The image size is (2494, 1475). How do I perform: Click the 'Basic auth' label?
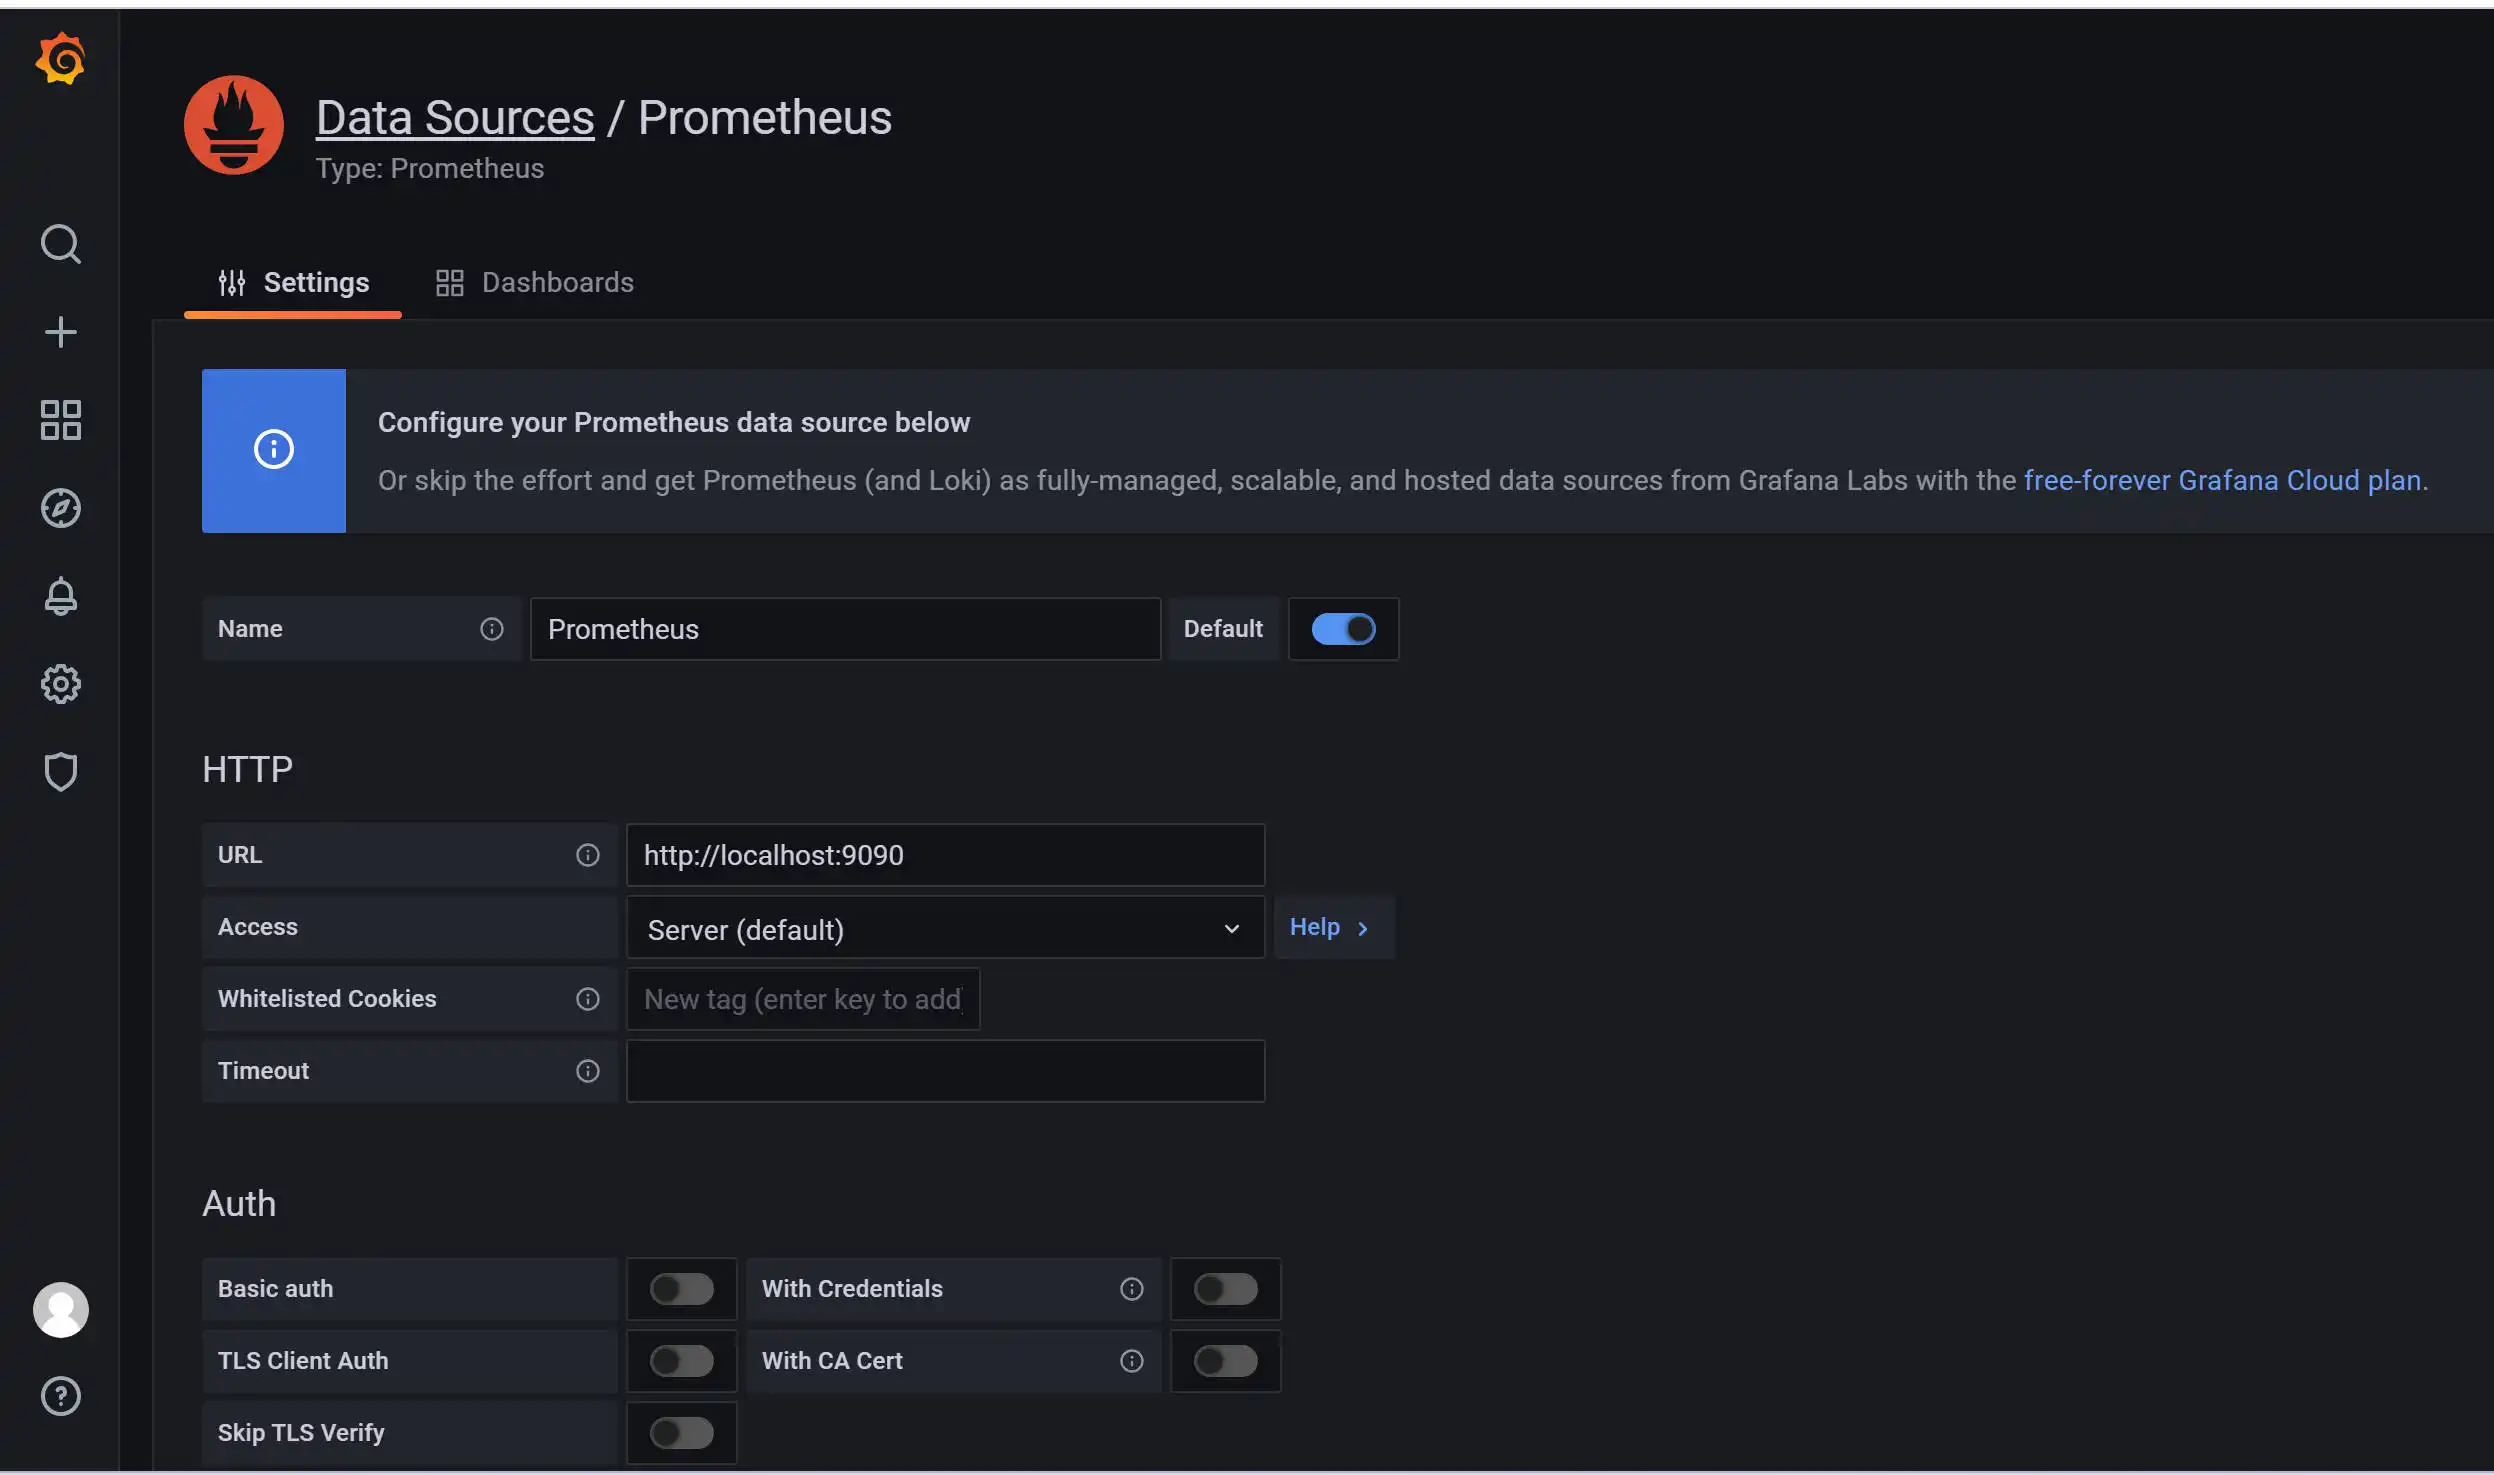[x=276, y=1289]
